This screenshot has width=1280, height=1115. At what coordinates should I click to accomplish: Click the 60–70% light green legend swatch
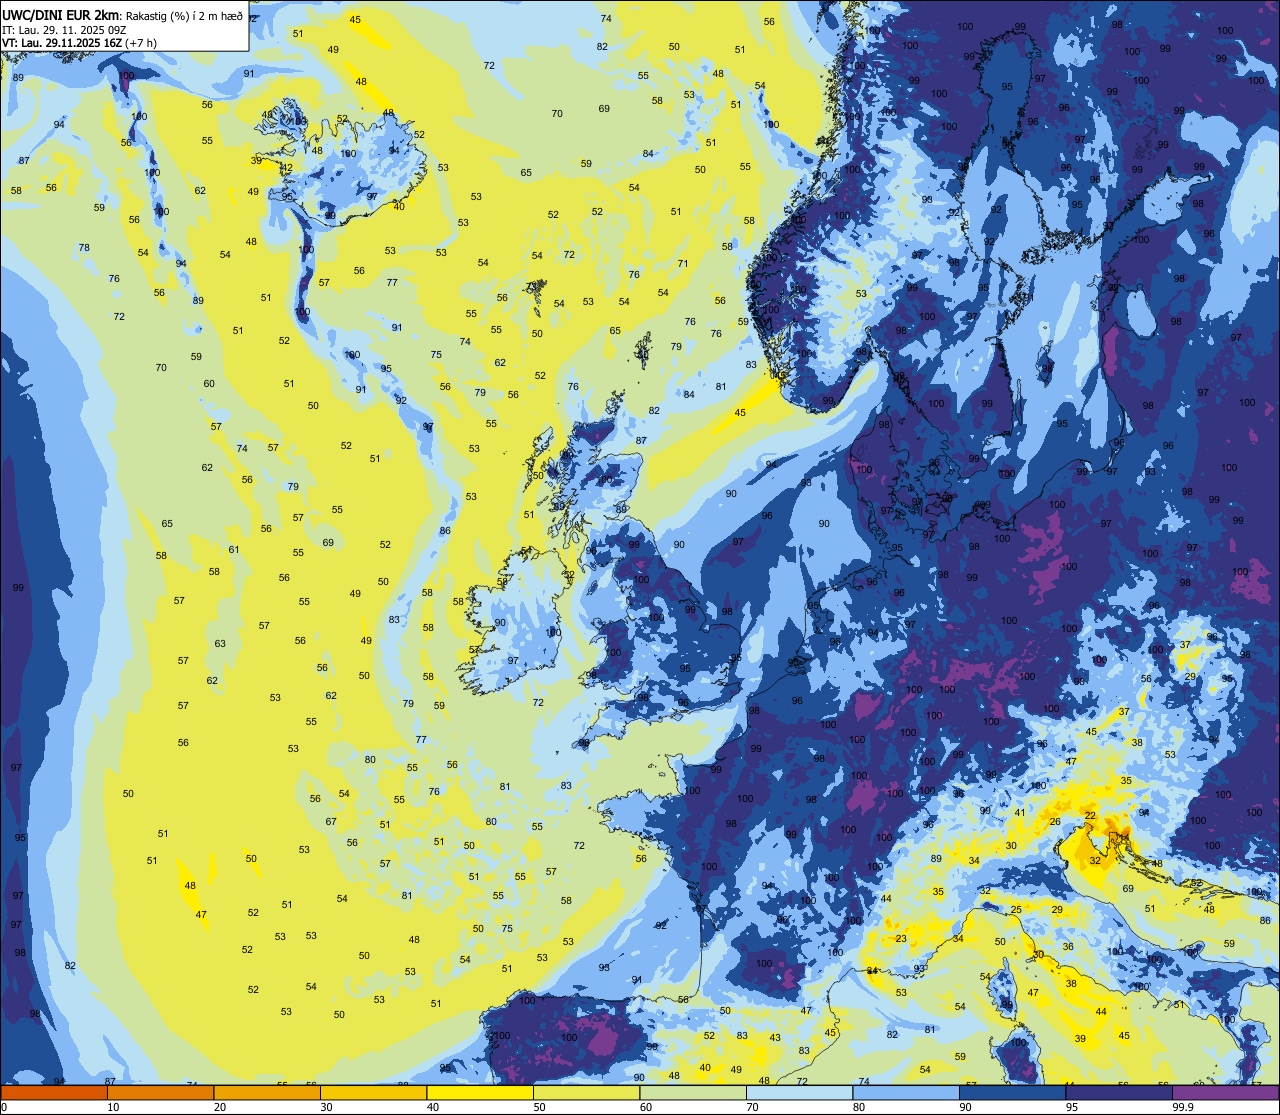coord(693,1093)
